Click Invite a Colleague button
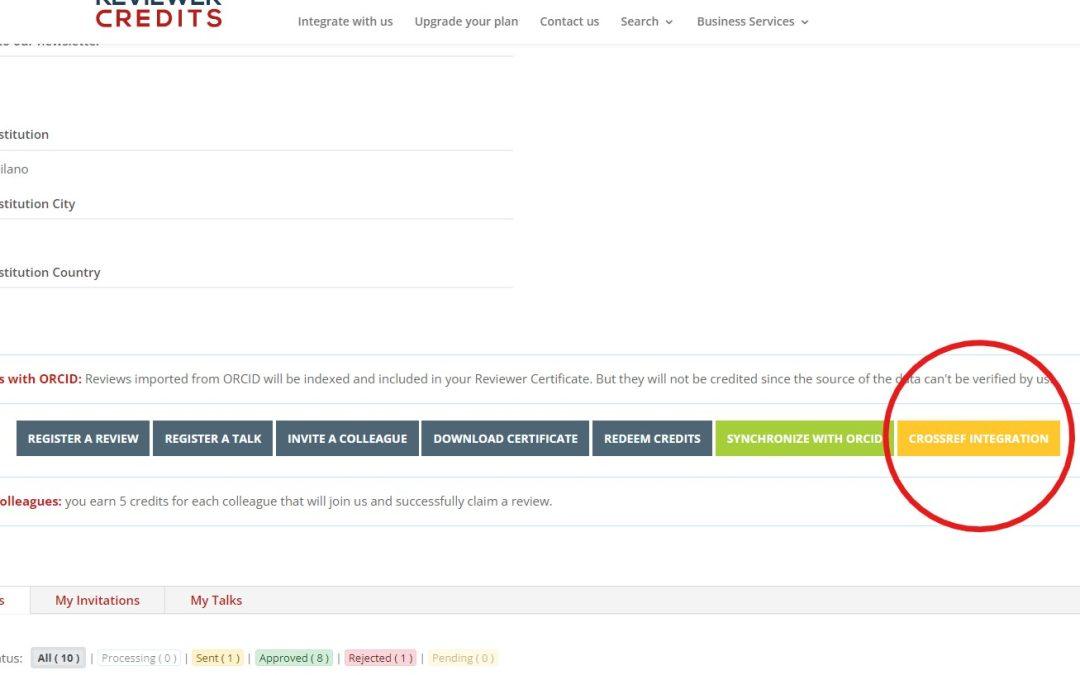1080x675 pixels. coord(347,439)
